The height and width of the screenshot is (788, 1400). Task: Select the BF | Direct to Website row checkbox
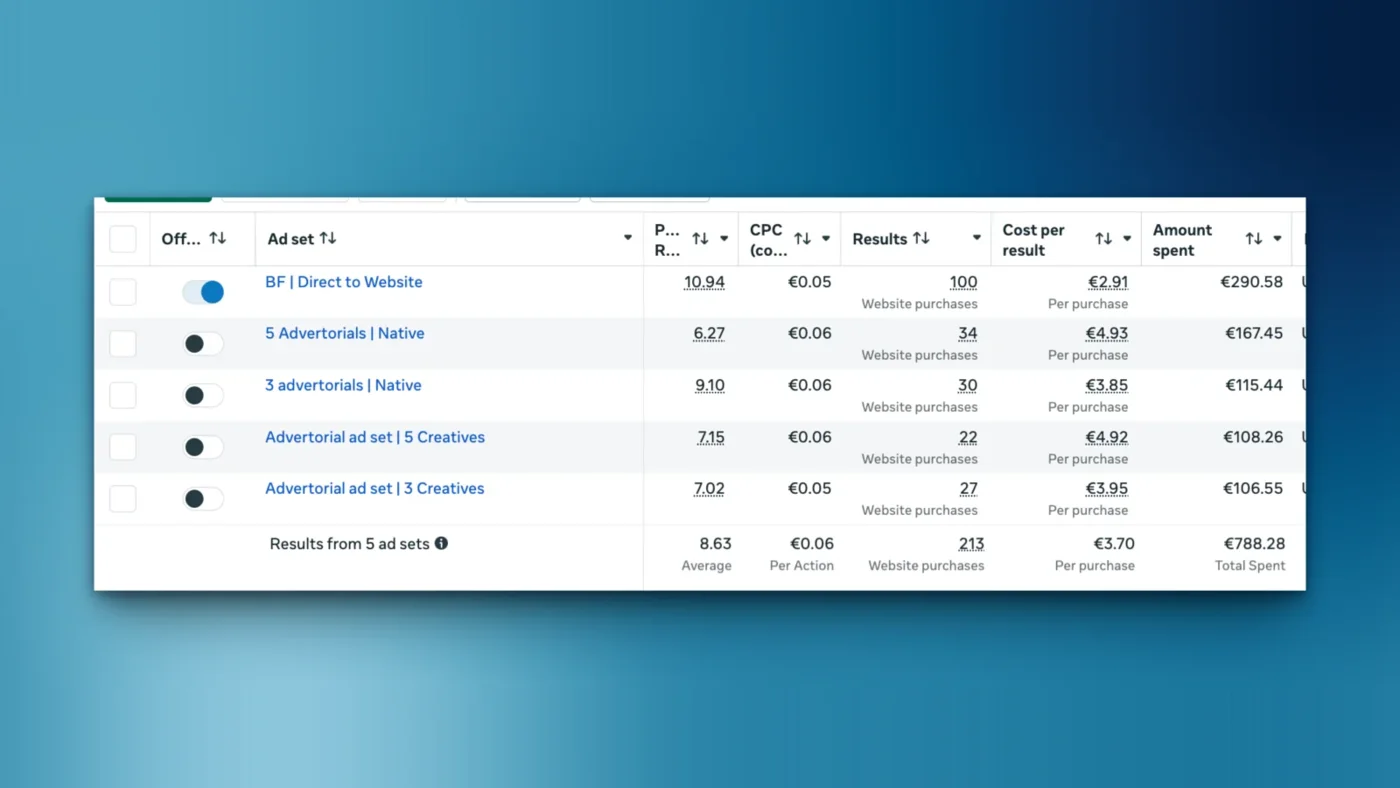tap(122, 292)
